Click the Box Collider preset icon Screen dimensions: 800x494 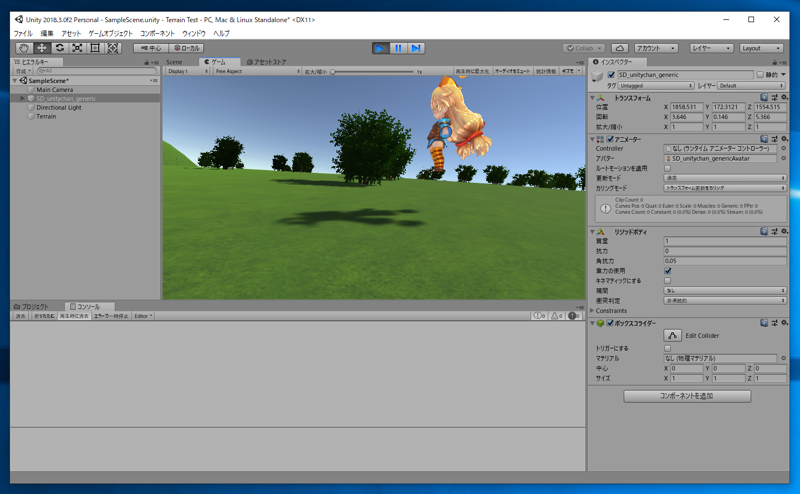coord(774,323)
